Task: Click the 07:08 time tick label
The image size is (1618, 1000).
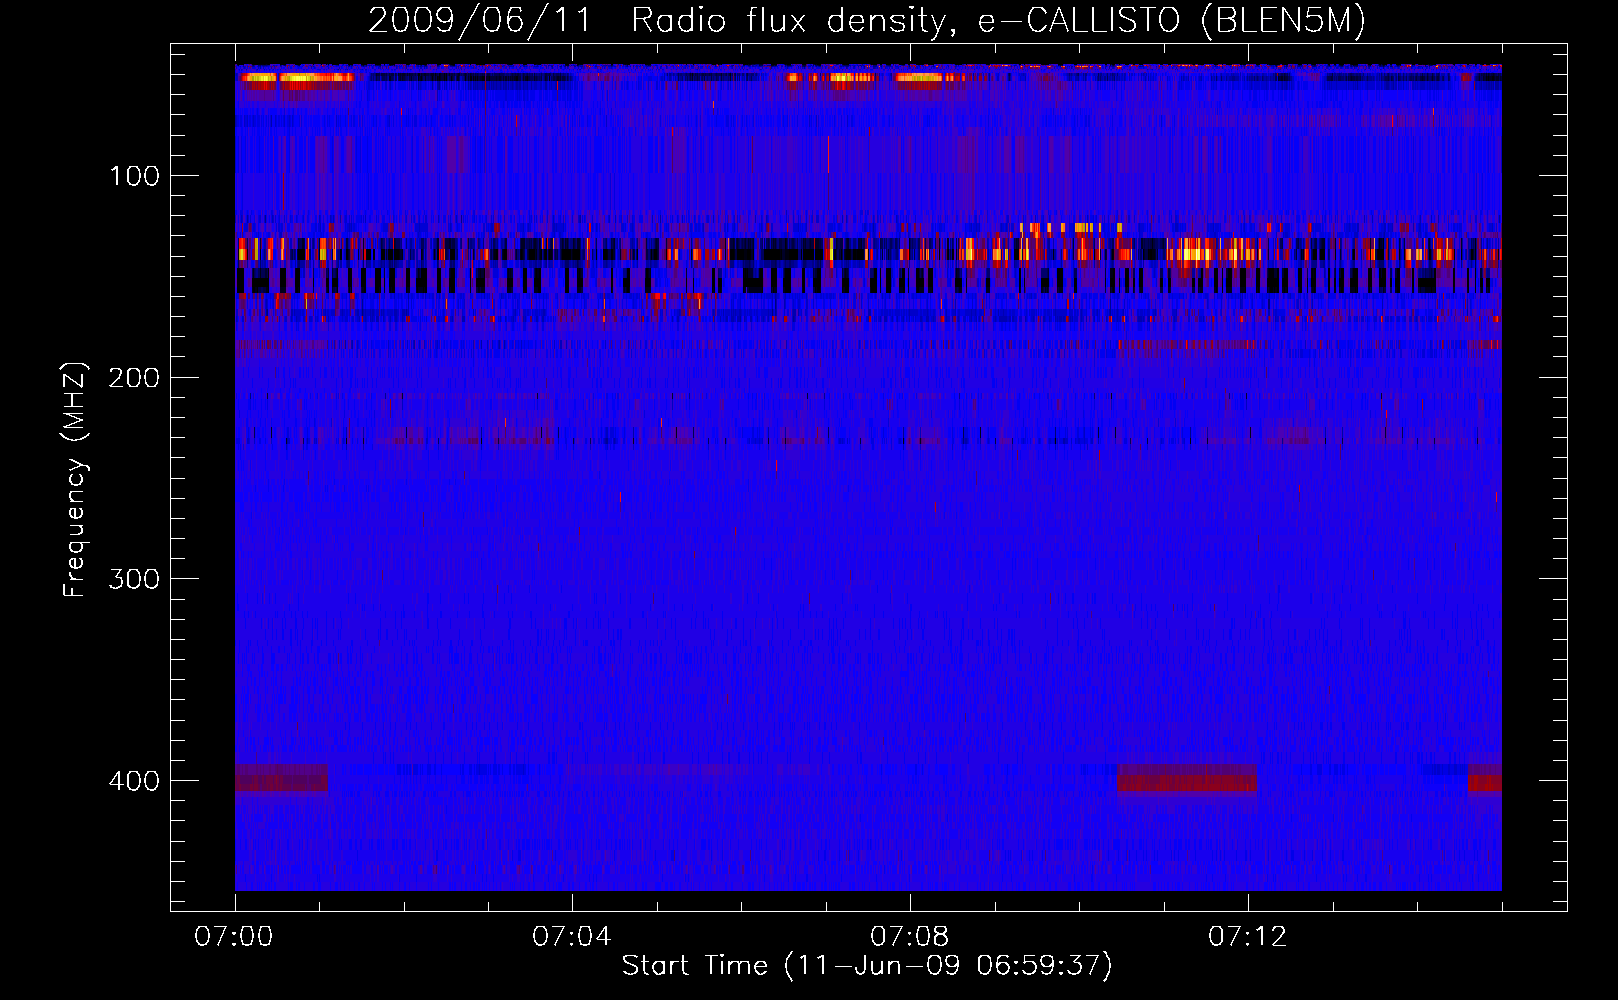Action: (910, 937)
